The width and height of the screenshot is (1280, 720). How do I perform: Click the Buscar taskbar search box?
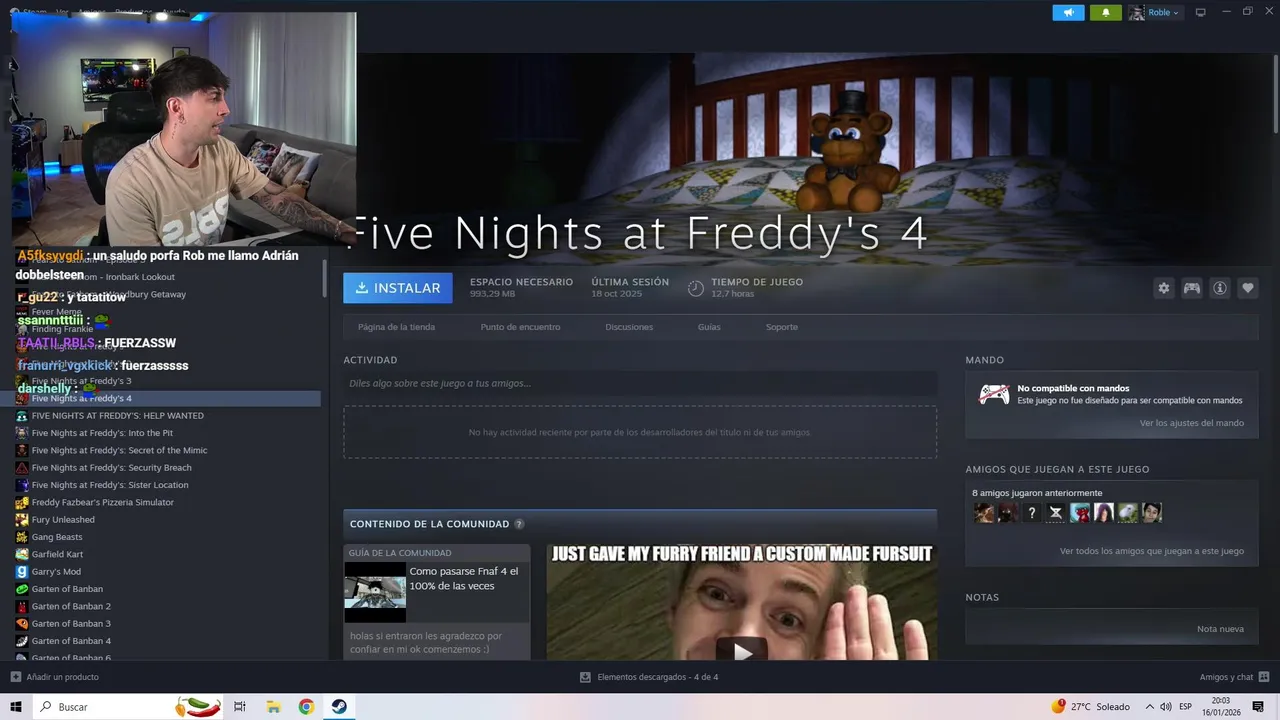[x=130, y=707]
